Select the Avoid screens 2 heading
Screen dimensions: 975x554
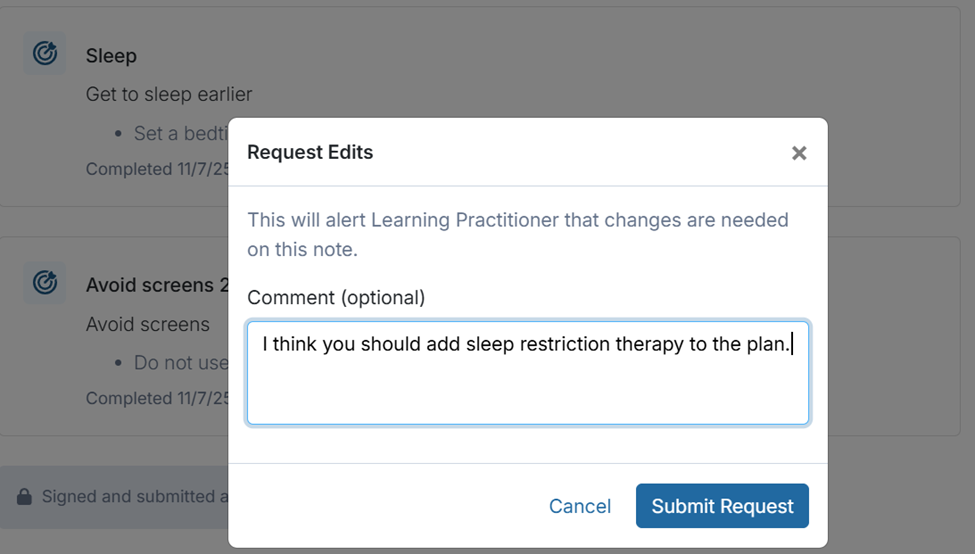[149, 285]
